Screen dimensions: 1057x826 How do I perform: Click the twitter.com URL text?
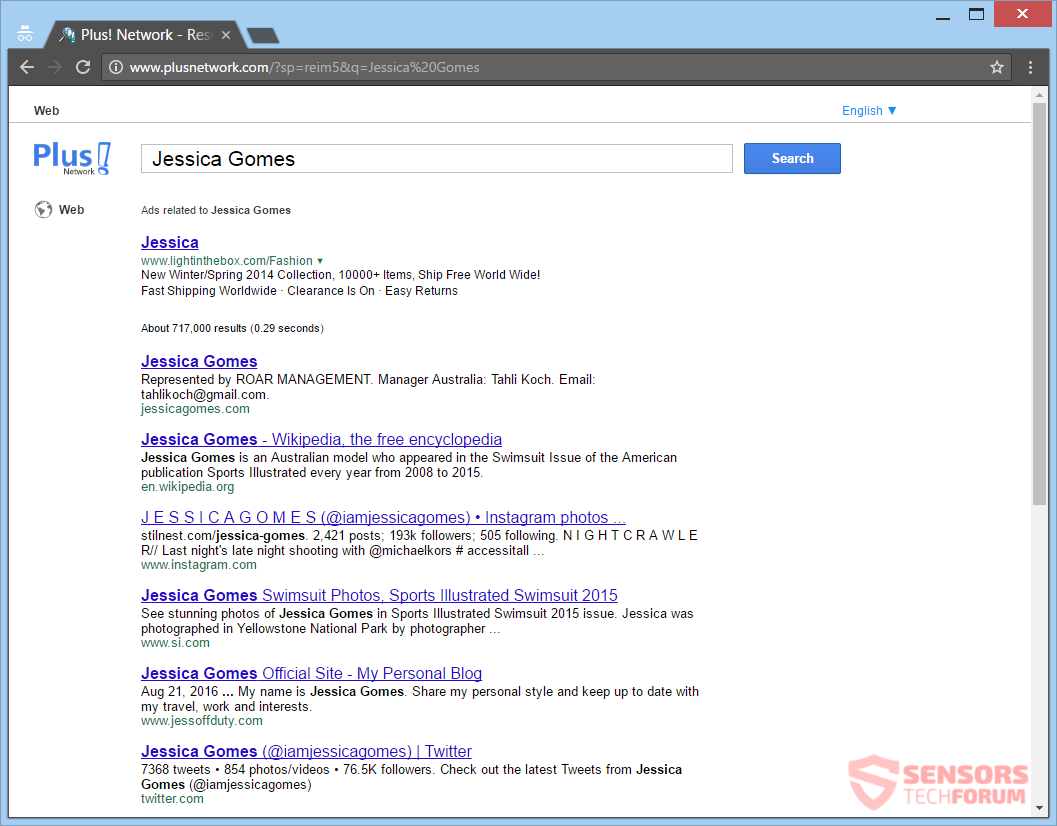coord(172,799)
